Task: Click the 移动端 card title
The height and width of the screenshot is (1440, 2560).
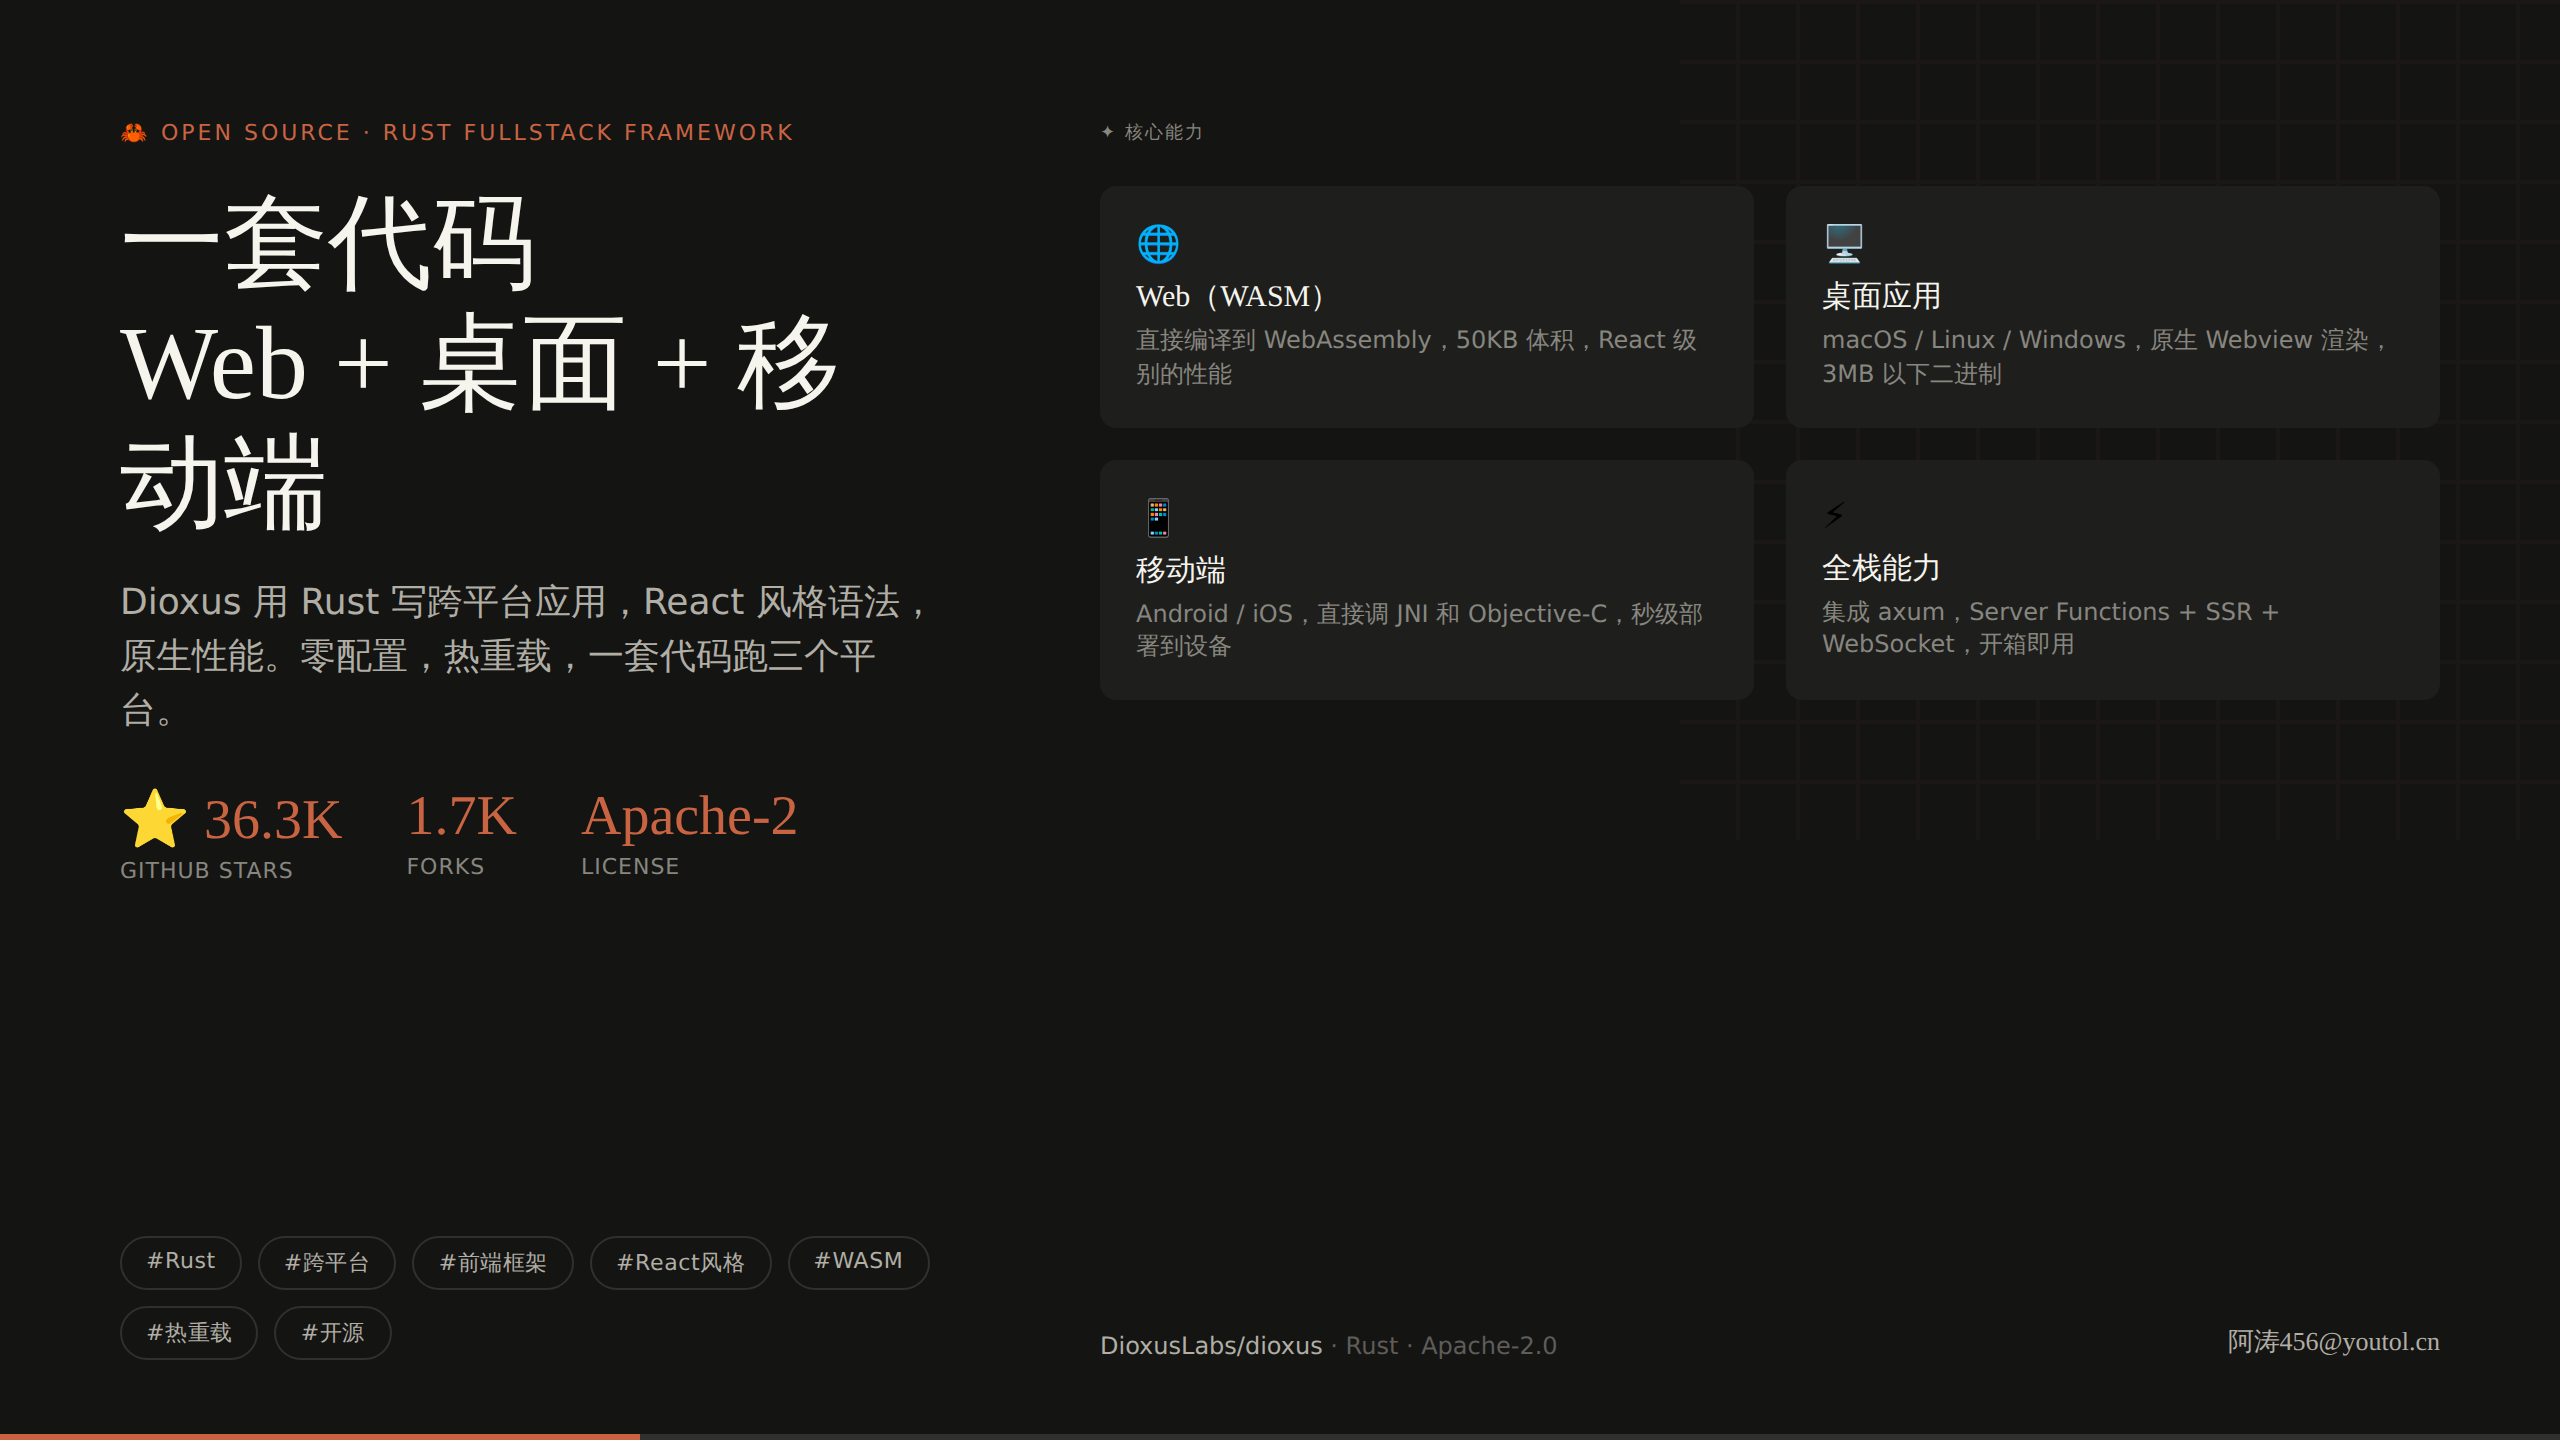Action: pos(1181,570)
